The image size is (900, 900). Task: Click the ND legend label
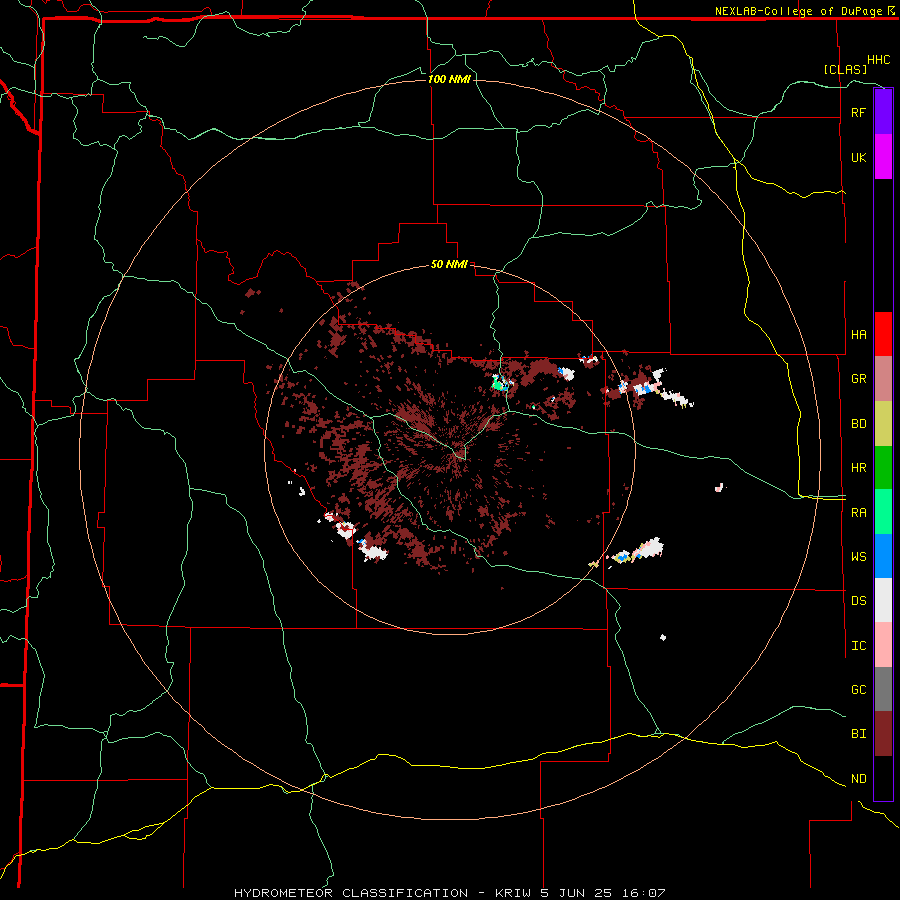(858, 779)
